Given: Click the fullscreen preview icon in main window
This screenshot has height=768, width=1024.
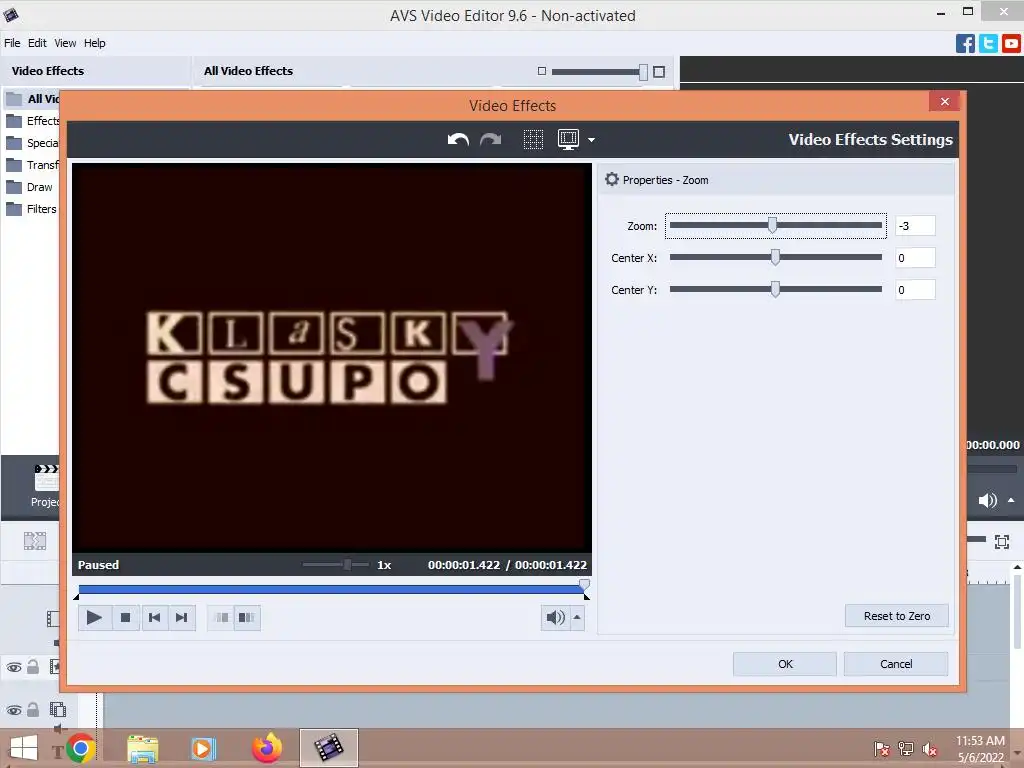Looking at the screenshot, I should click(1001, 541).
